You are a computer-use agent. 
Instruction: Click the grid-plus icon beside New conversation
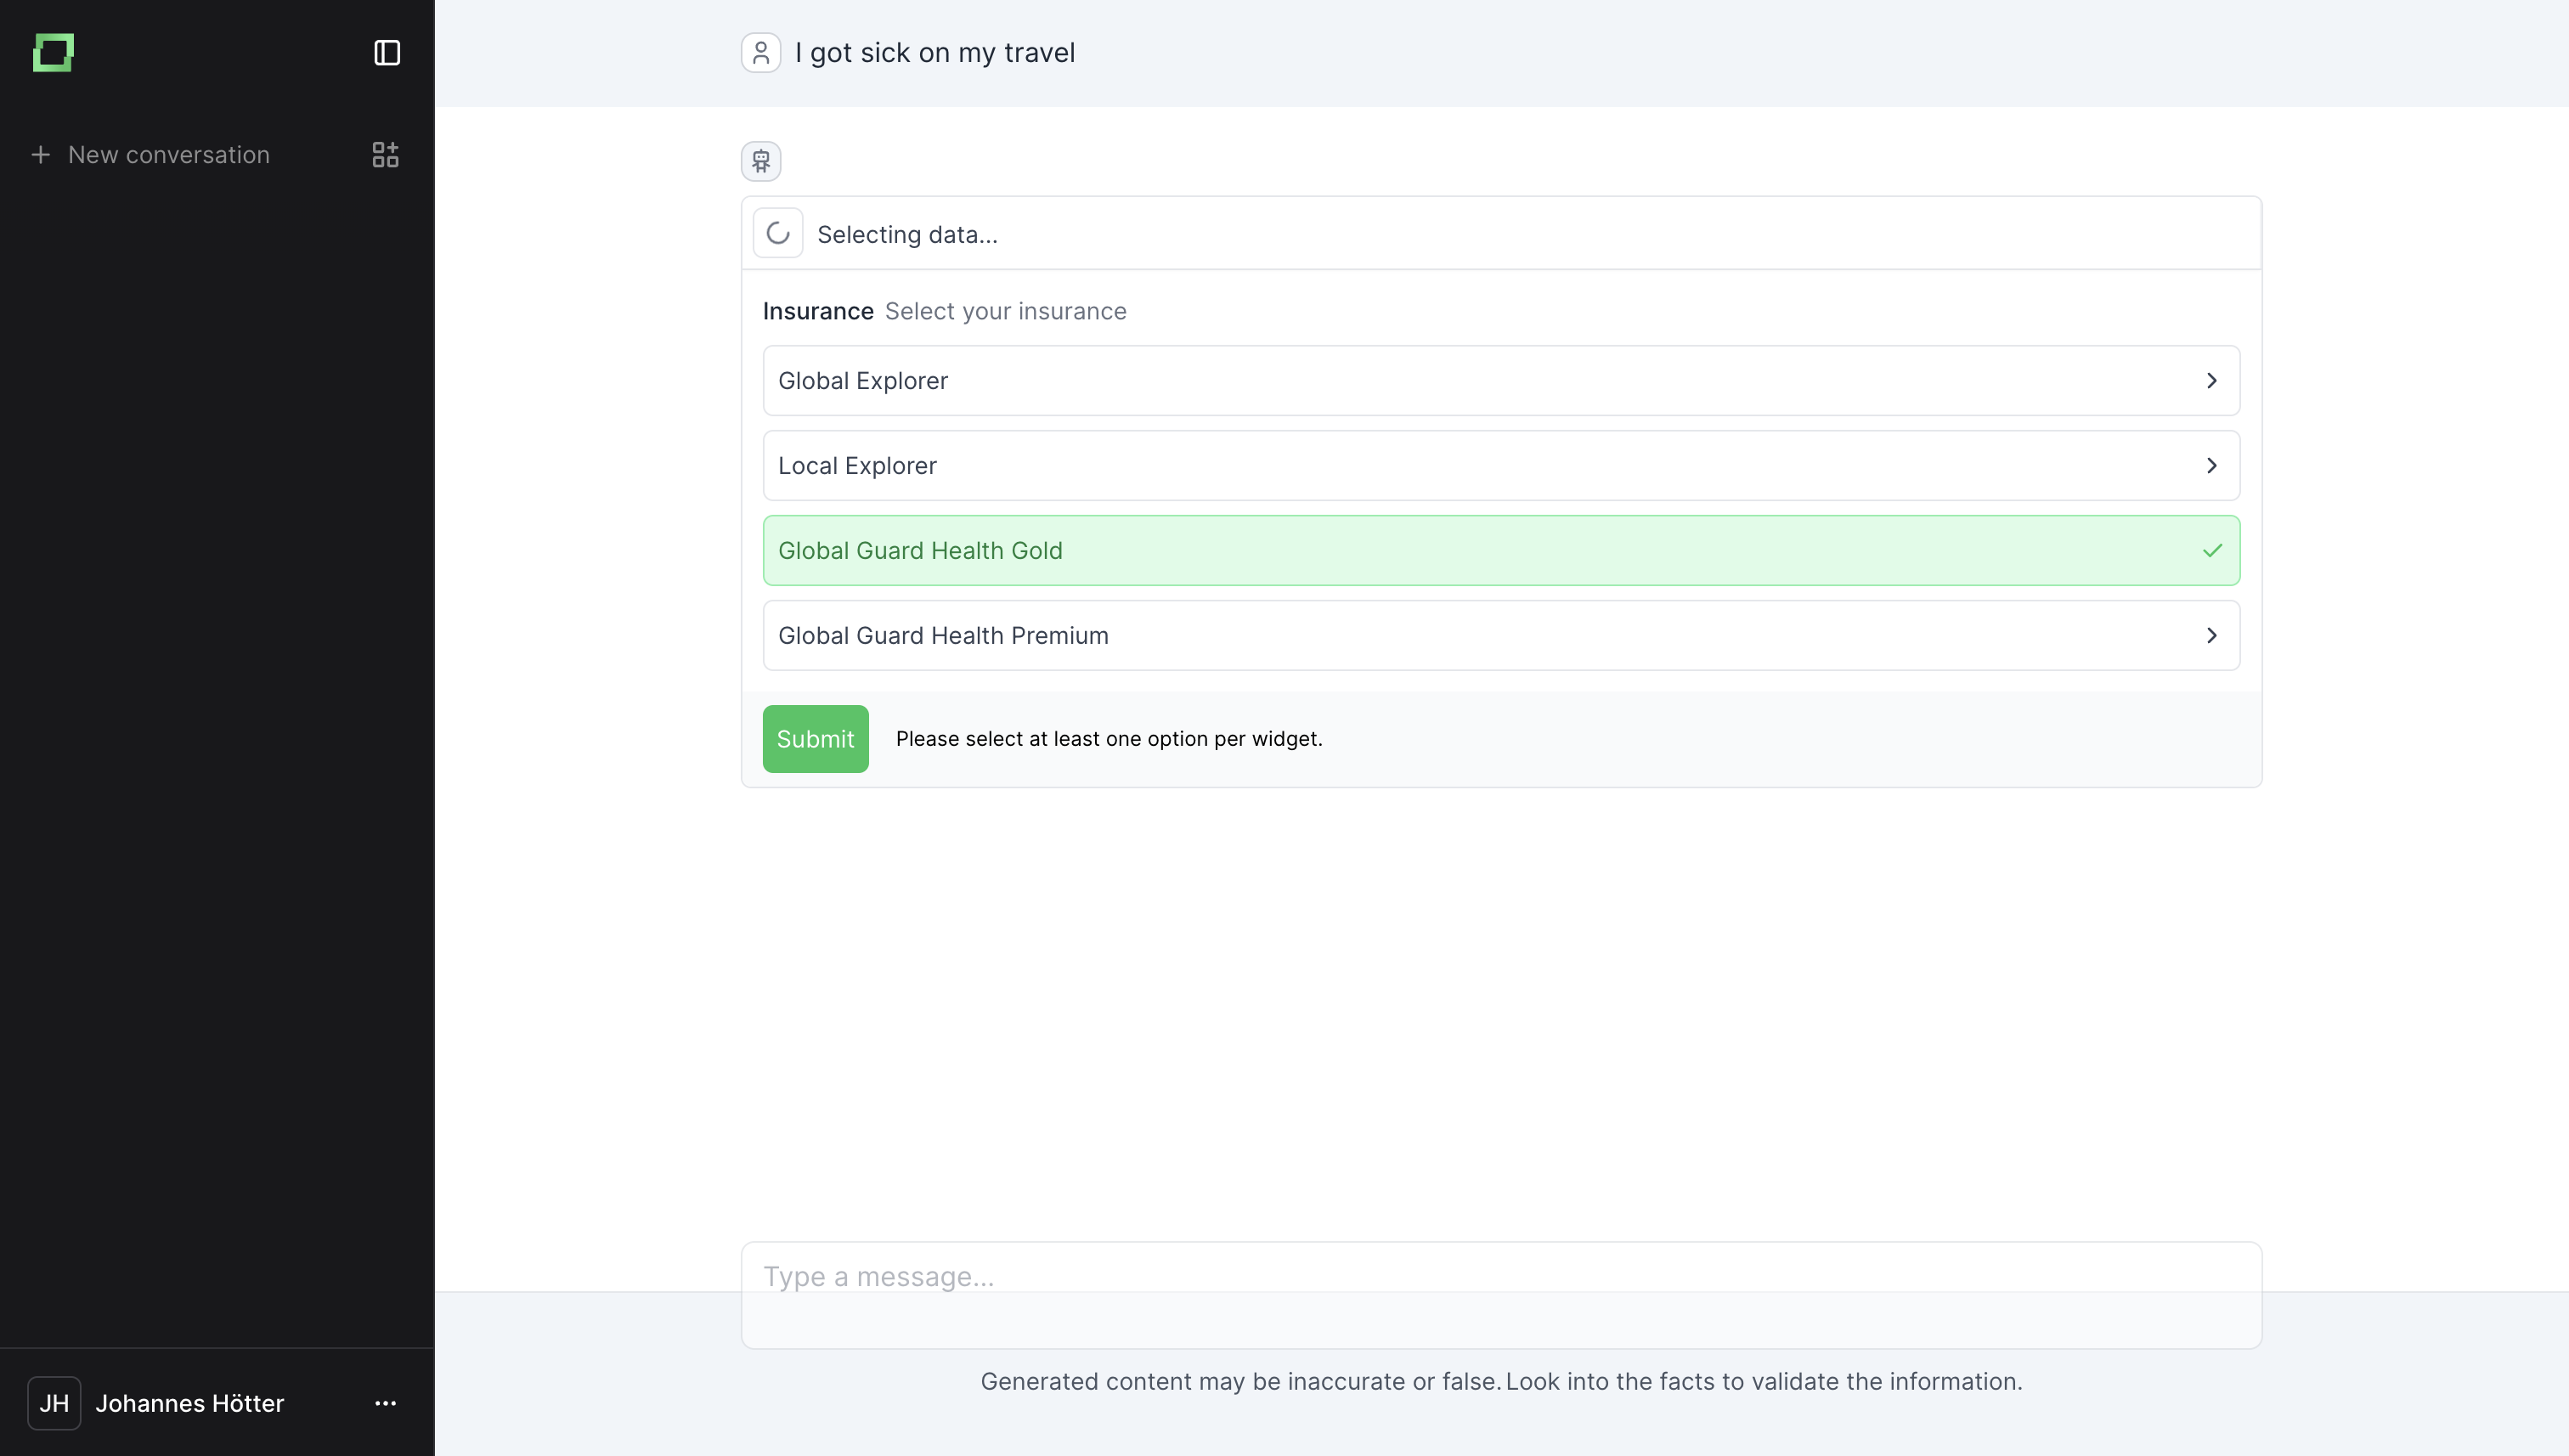coord(385,154)
